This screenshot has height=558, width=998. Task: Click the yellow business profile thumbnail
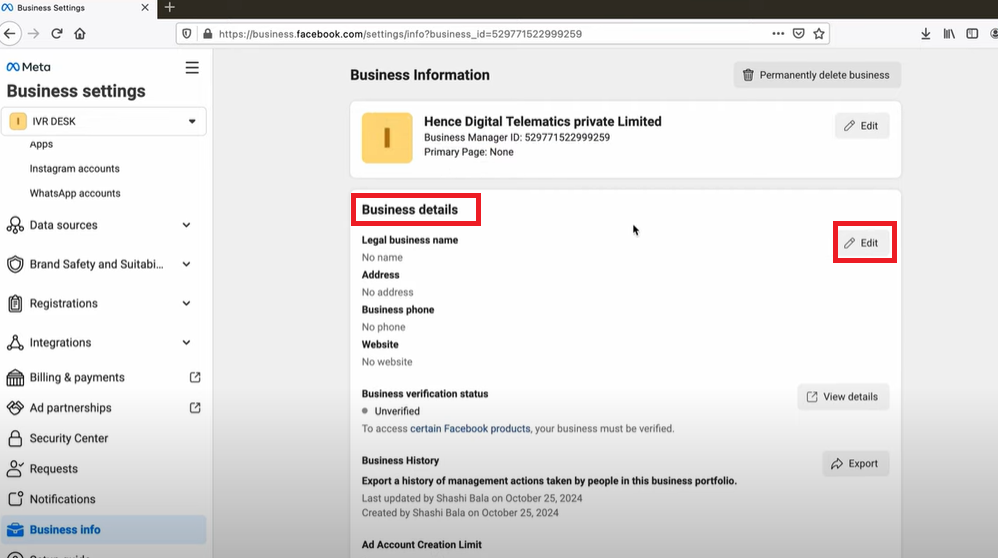[x=387, y=138]
